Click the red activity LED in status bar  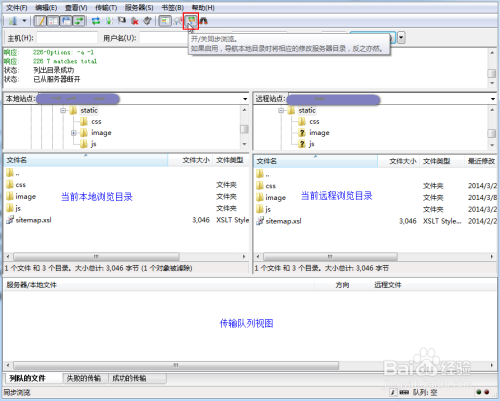tap(487, 392)
